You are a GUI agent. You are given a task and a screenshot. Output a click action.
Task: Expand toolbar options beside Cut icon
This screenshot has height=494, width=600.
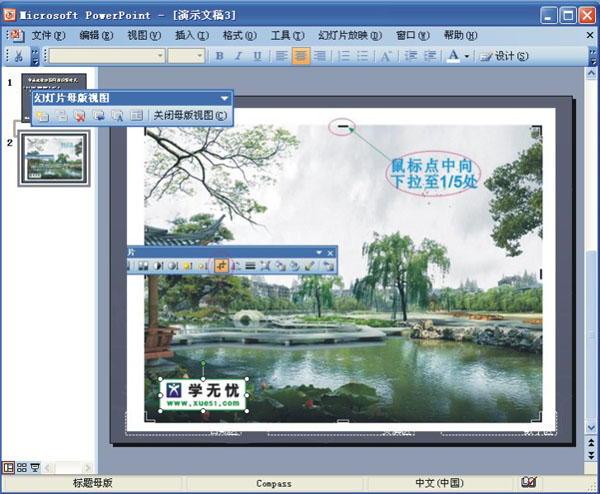tap(35, 56)
